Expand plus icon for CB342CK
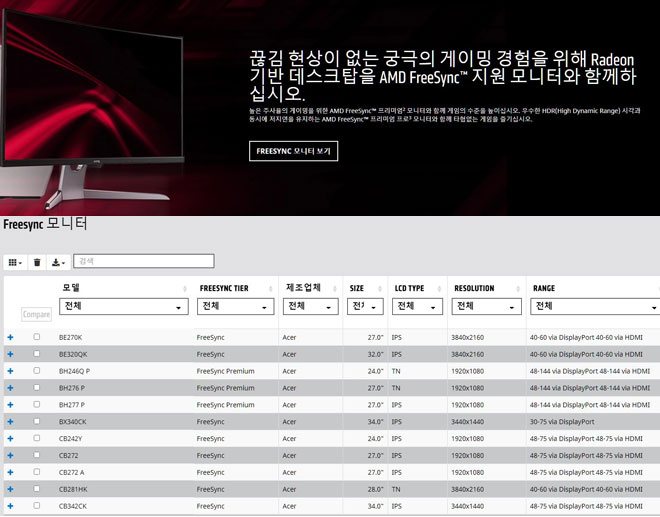 11,506
